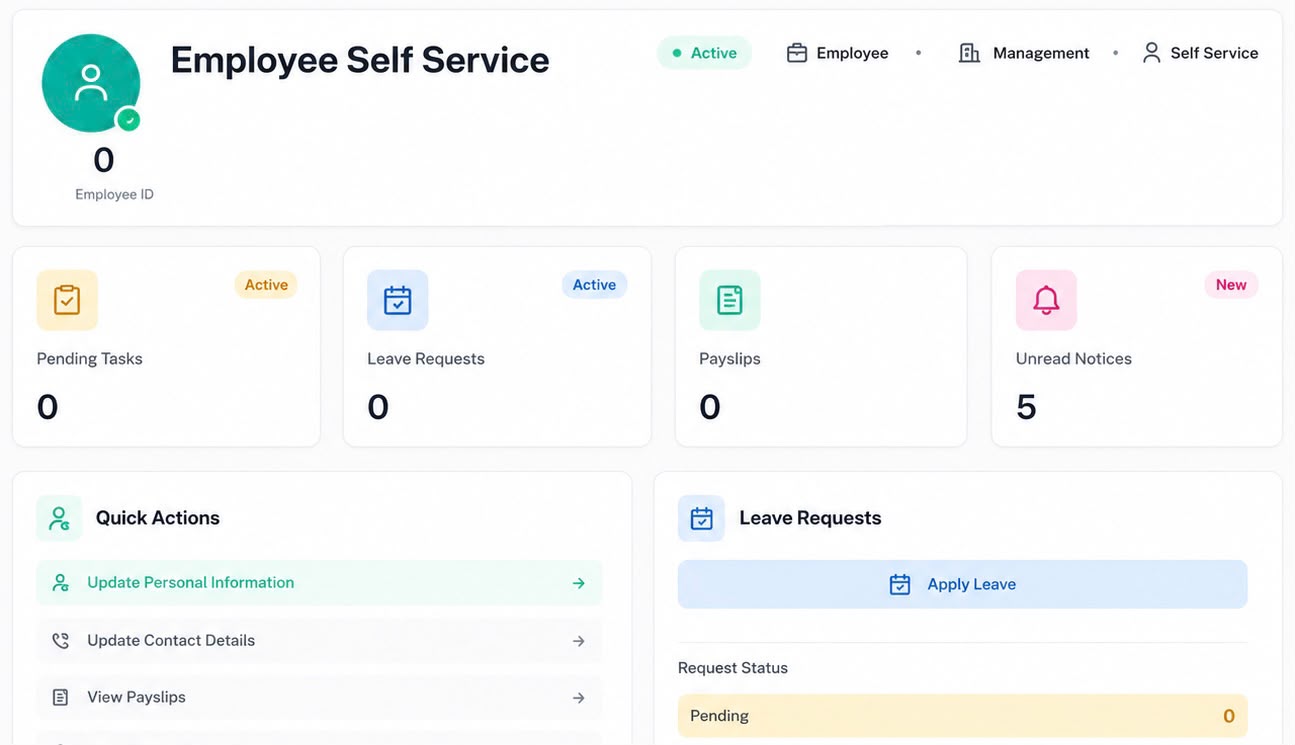This screenshot has height=745, width=1295.
Task: Click the Employee Self Service title
Action: (x=360, y=60)
